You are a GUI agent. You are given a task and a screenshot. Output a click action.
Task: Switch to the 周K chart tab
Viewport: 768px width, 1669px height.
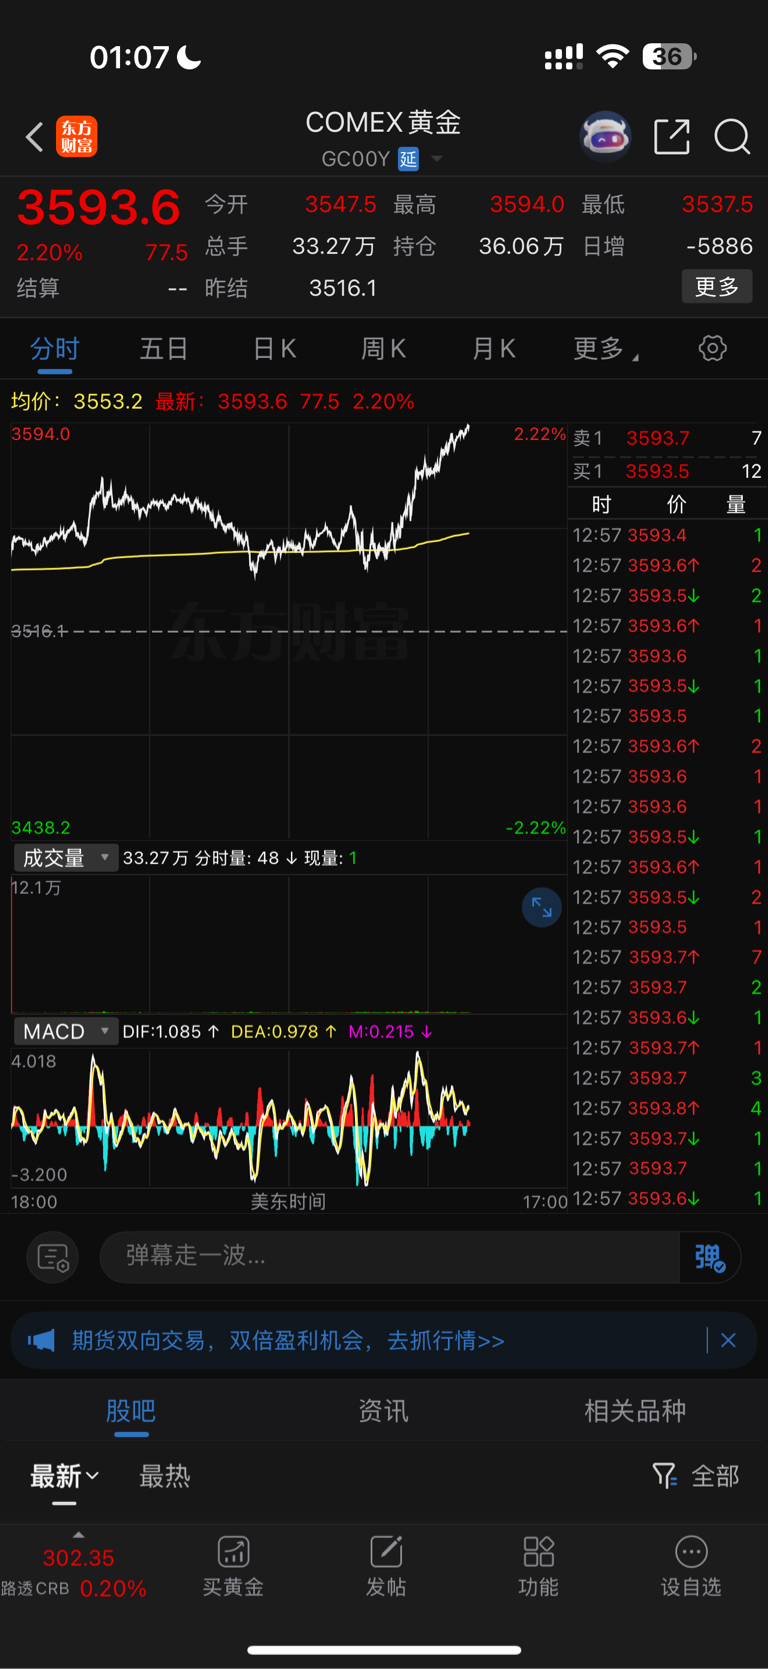[x=383, y=348]
